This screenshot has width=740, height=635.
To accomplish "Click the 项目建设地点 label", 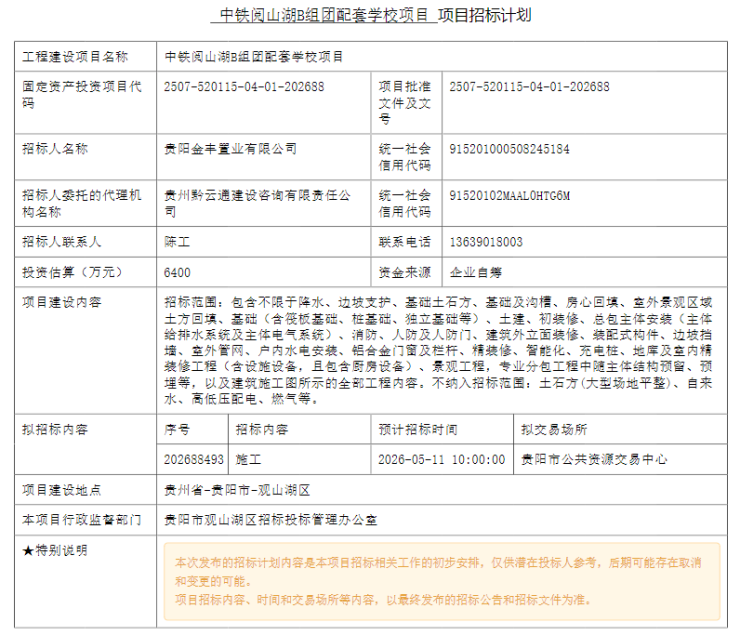I will (61, 490).
